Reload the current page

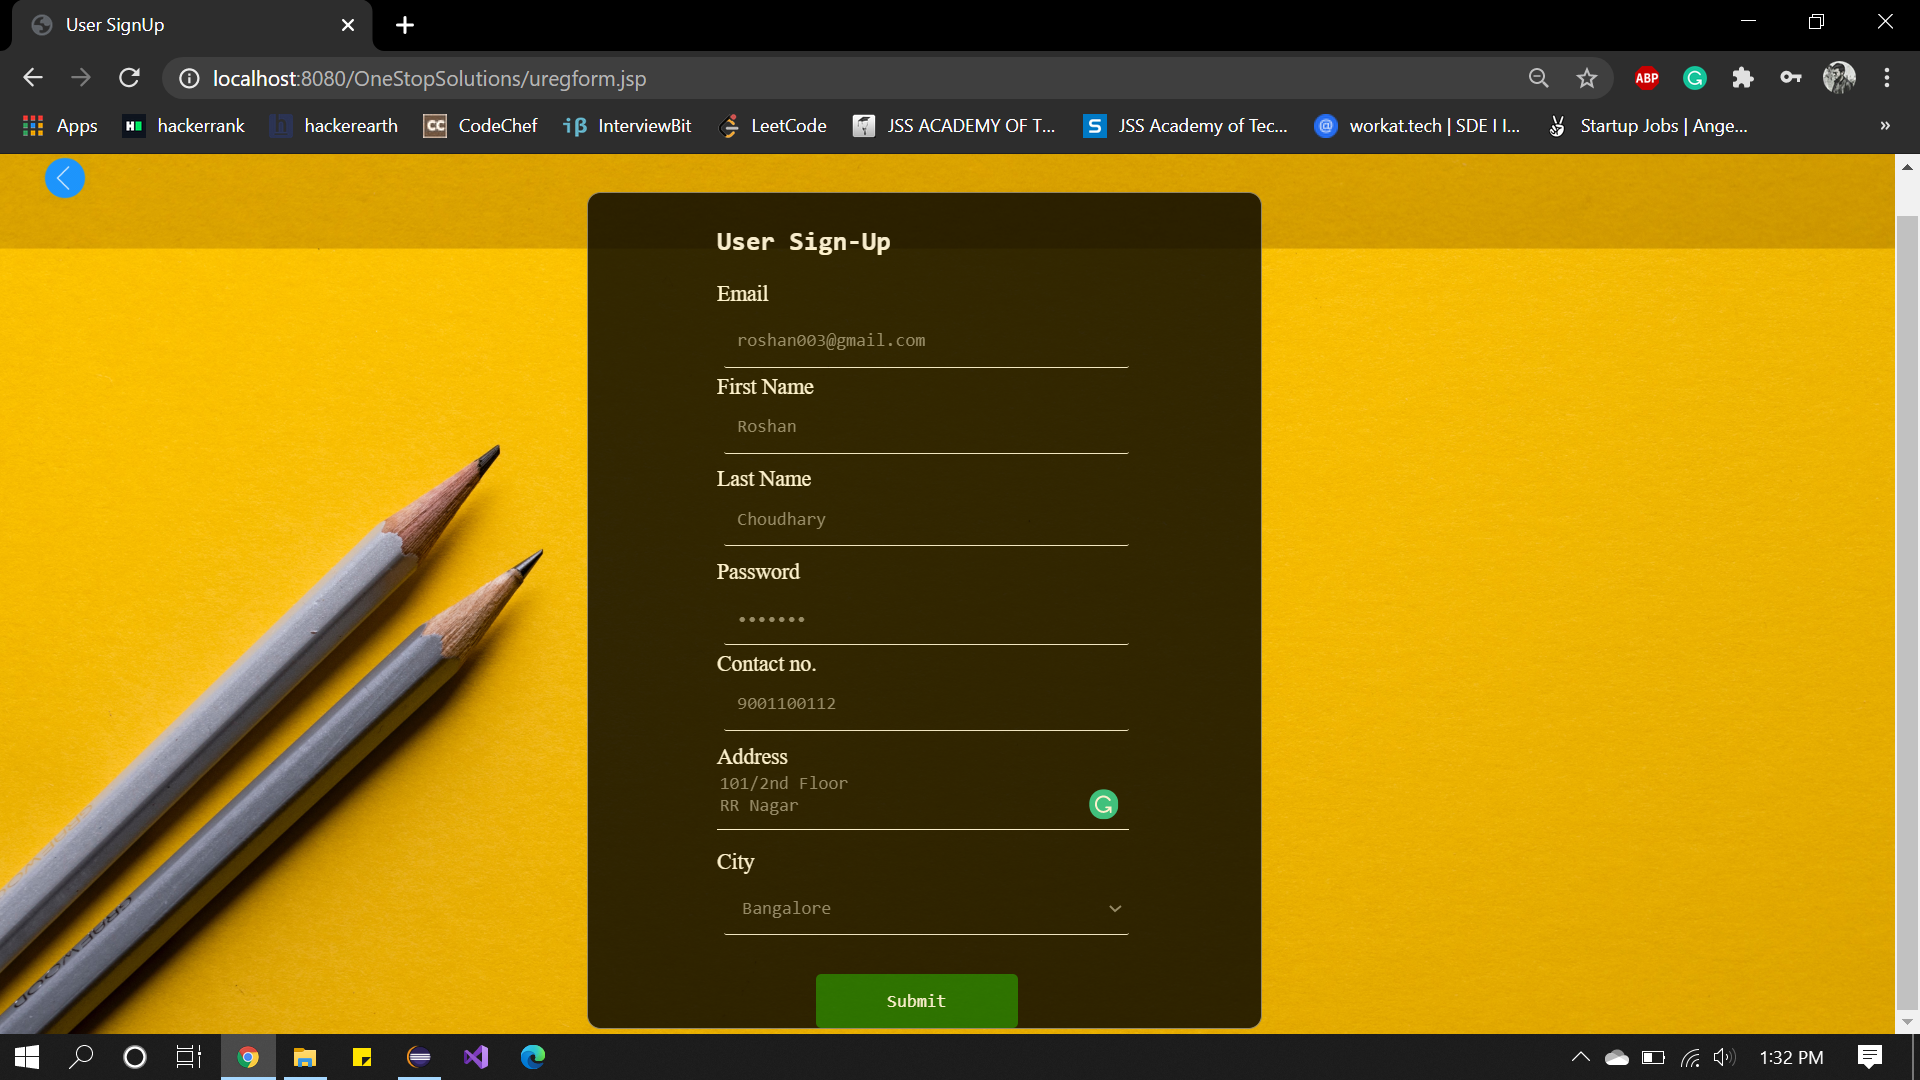pyautogui.click(x=129, y=78)
